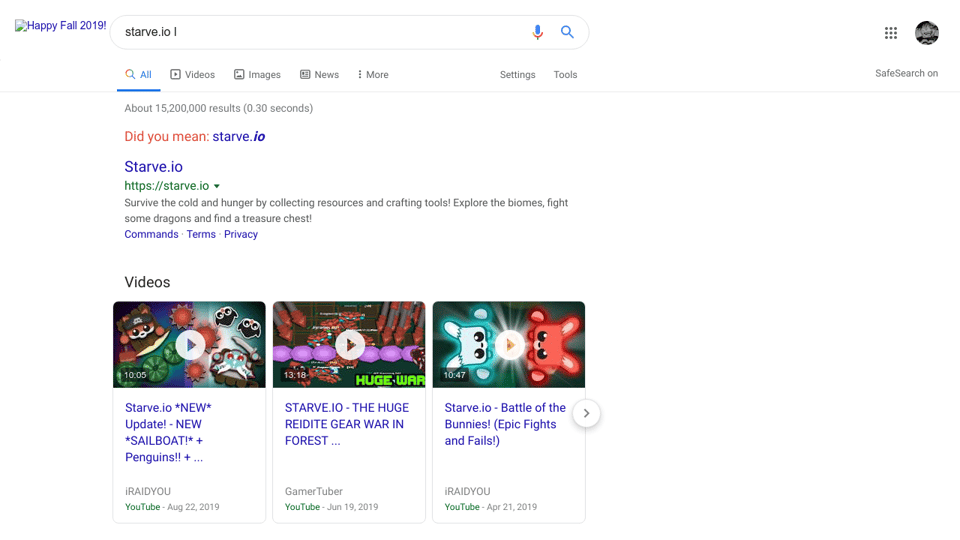Open the Google apps grid
The width and height of the screenshot is (960, 540).
pos(890,33)
